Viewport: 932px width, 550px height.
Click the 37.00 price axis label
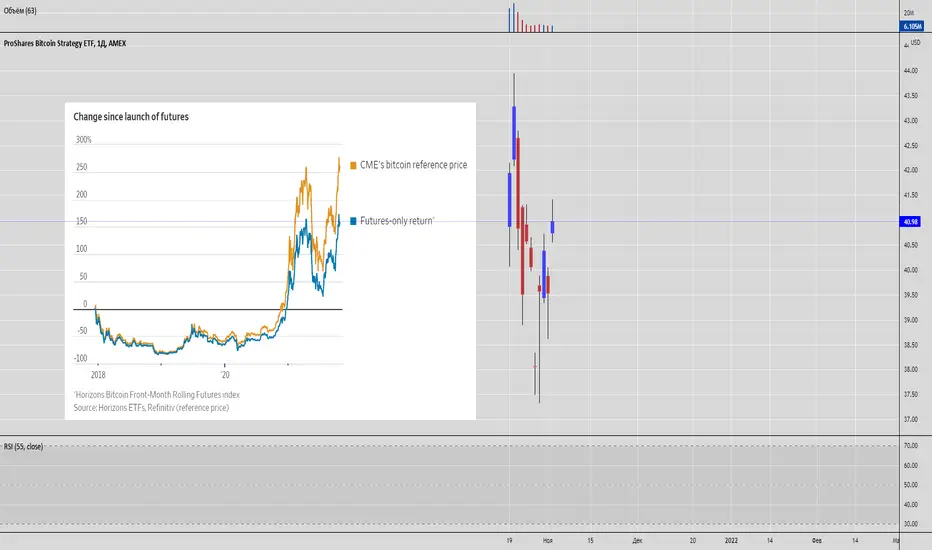tap(911, 419)
